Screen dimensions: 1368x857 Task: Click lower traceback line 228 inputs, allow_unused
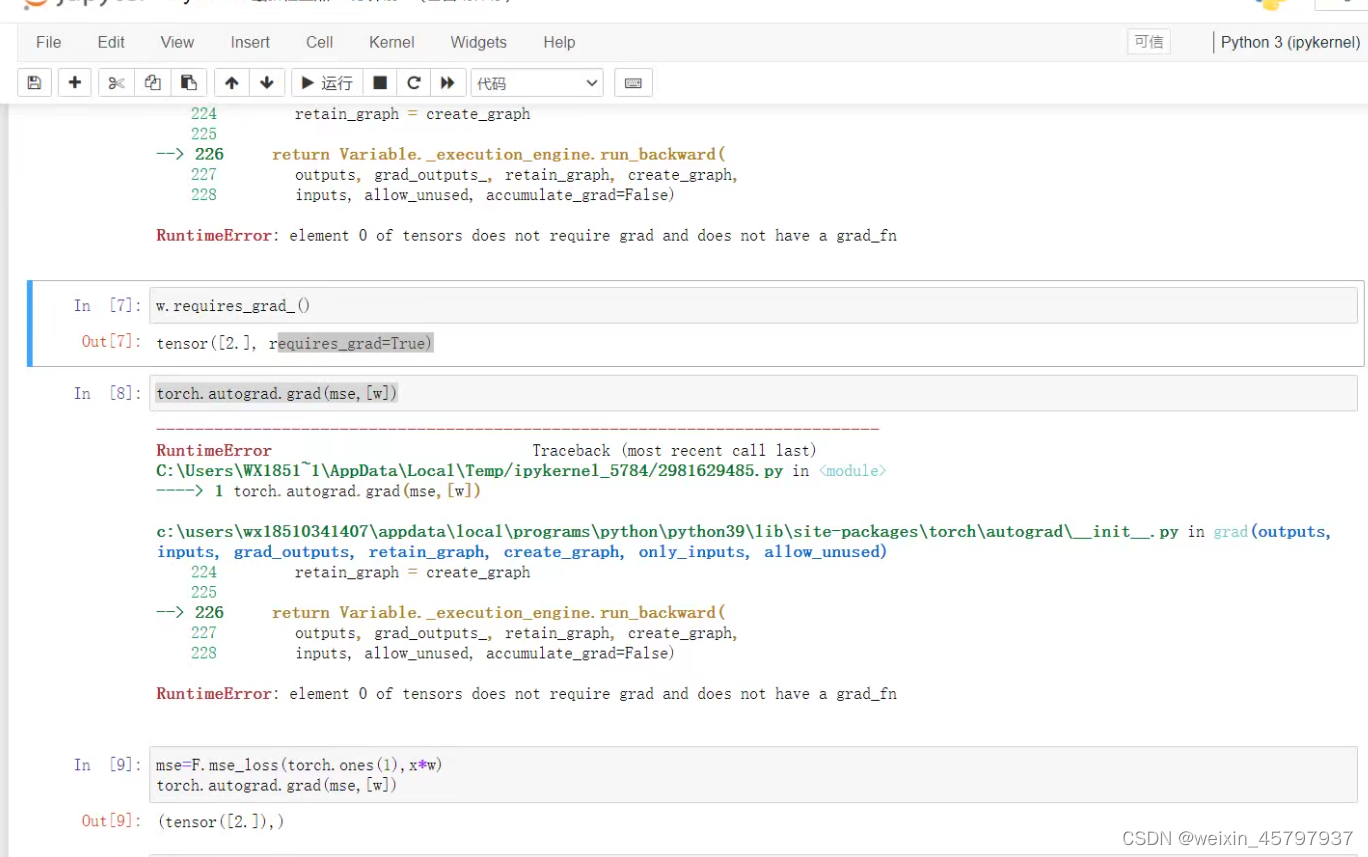433,653
